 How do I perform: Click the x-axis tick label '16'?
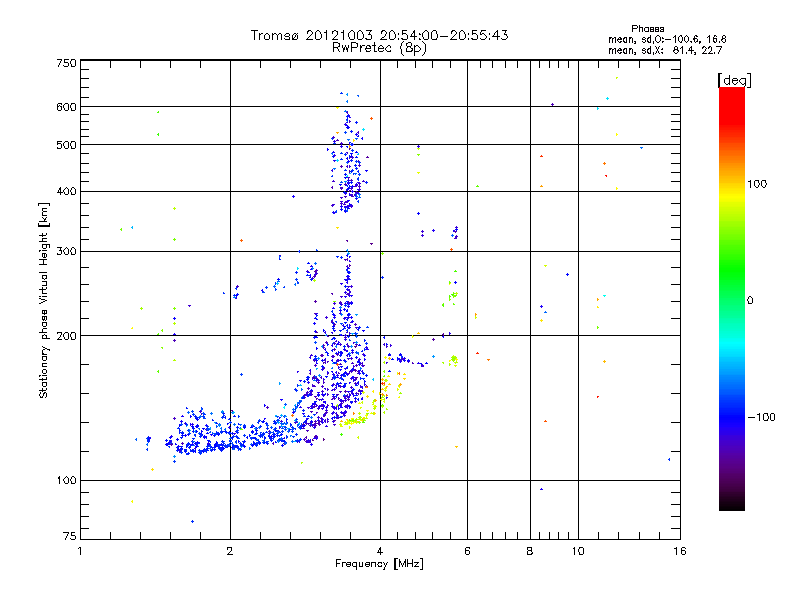[x=680, y=551]
